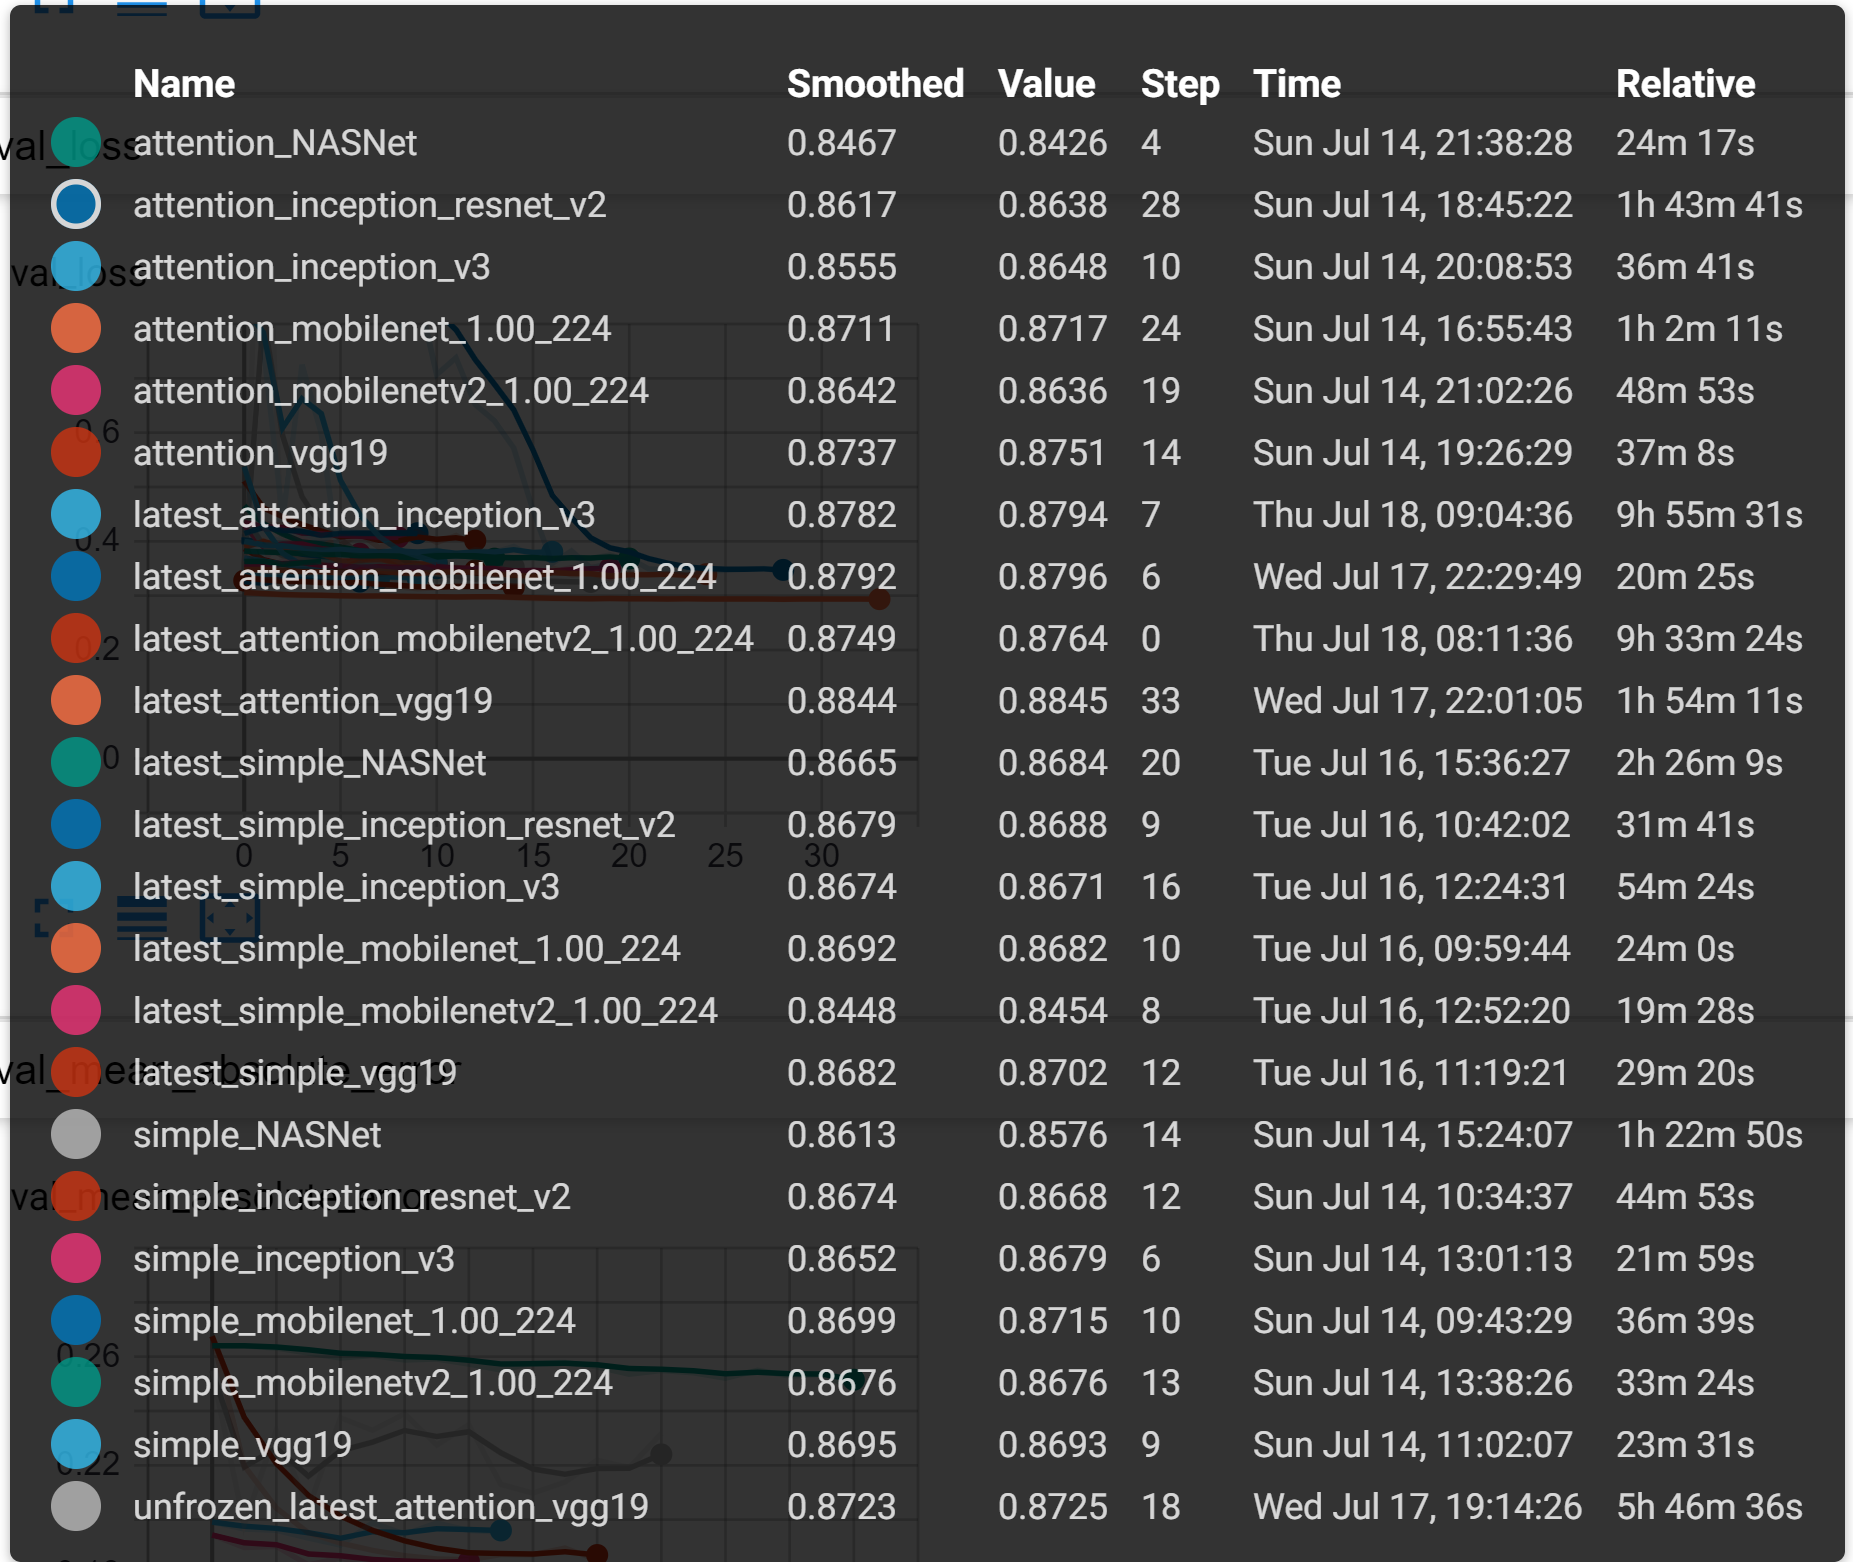Click the simple_vgg19 run name
1853x1562 pixels.
242,1445
